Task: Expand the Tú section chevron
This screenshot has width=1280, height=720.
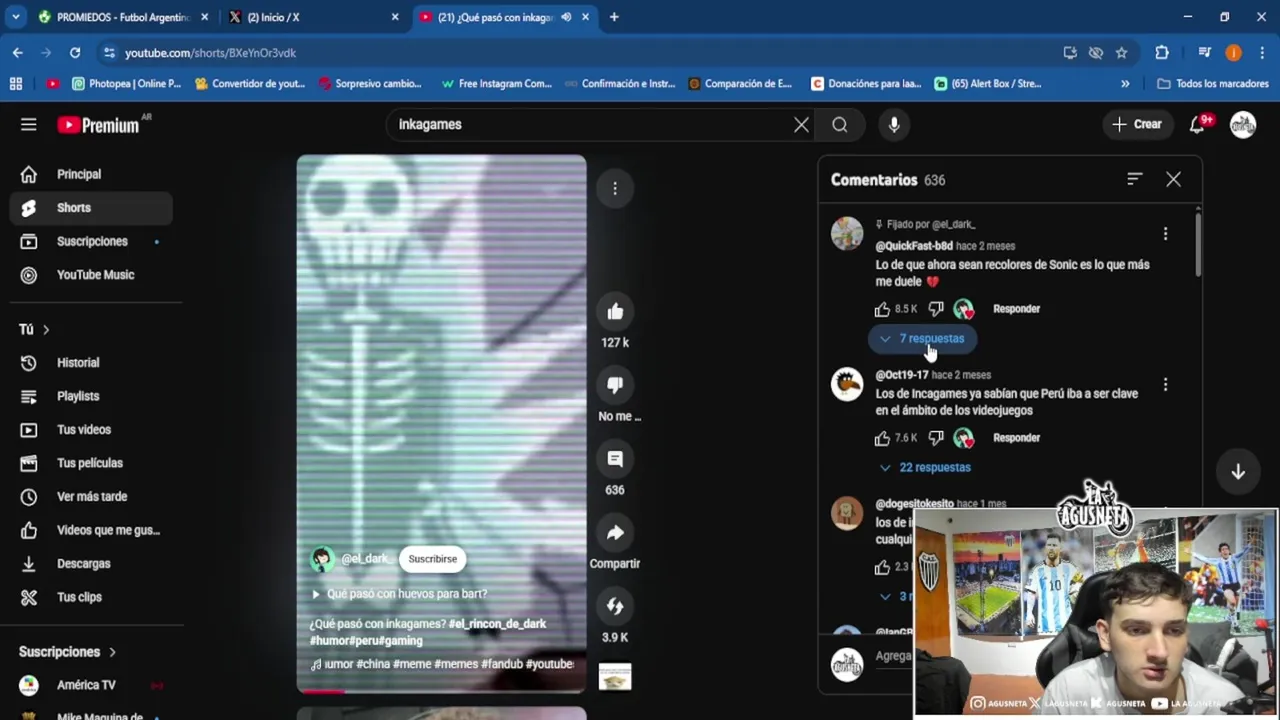Action: point(45,329)
